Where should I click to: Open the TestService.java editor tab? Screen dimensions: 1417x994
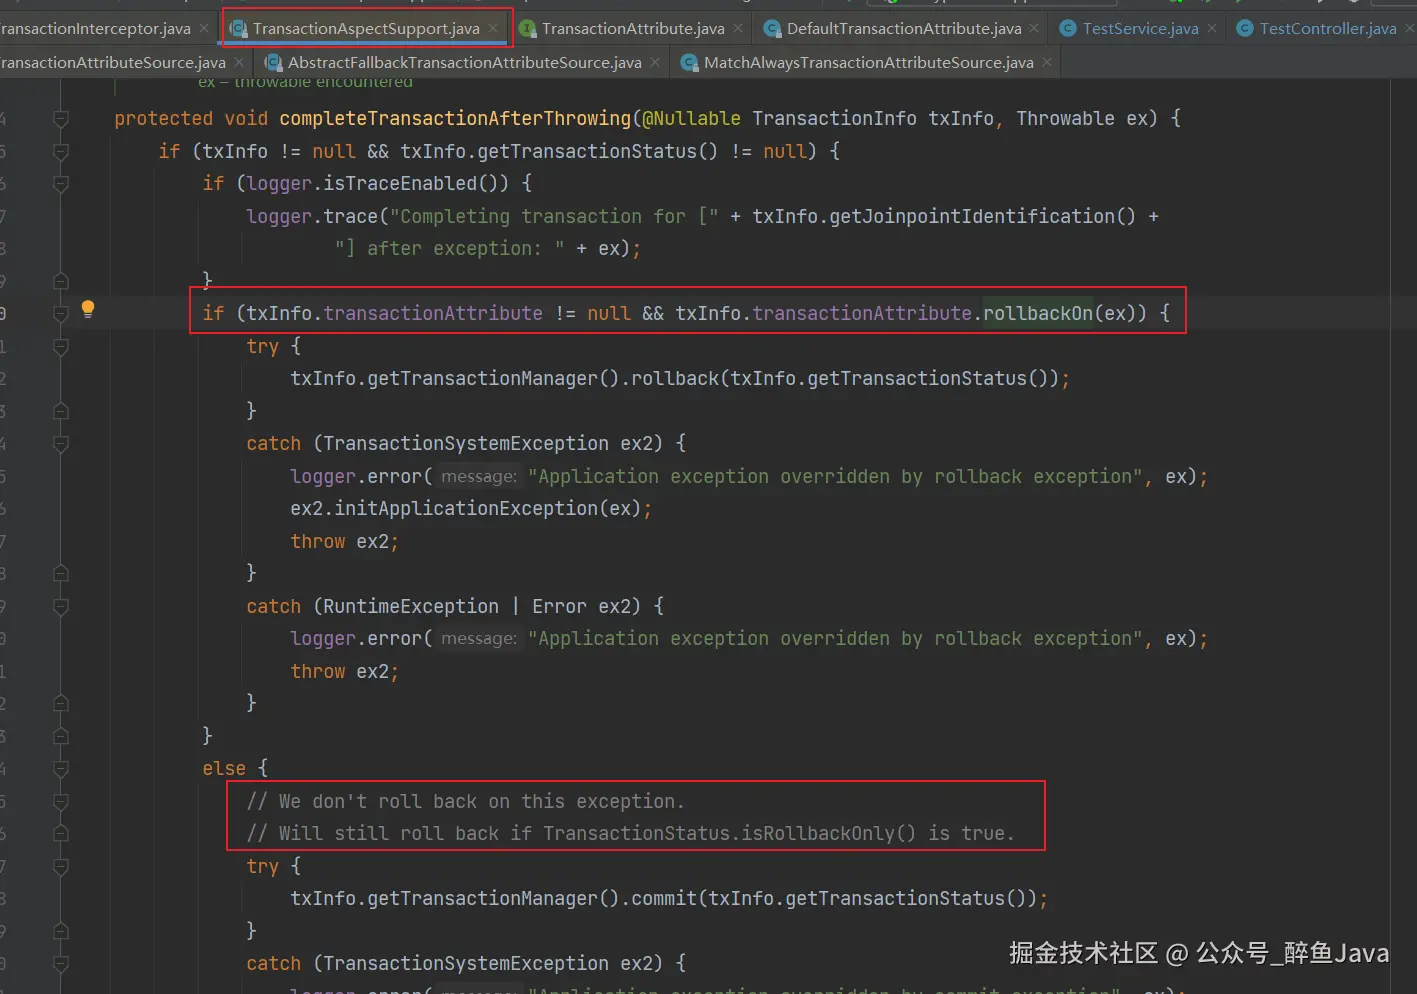tap(1140, 29)
